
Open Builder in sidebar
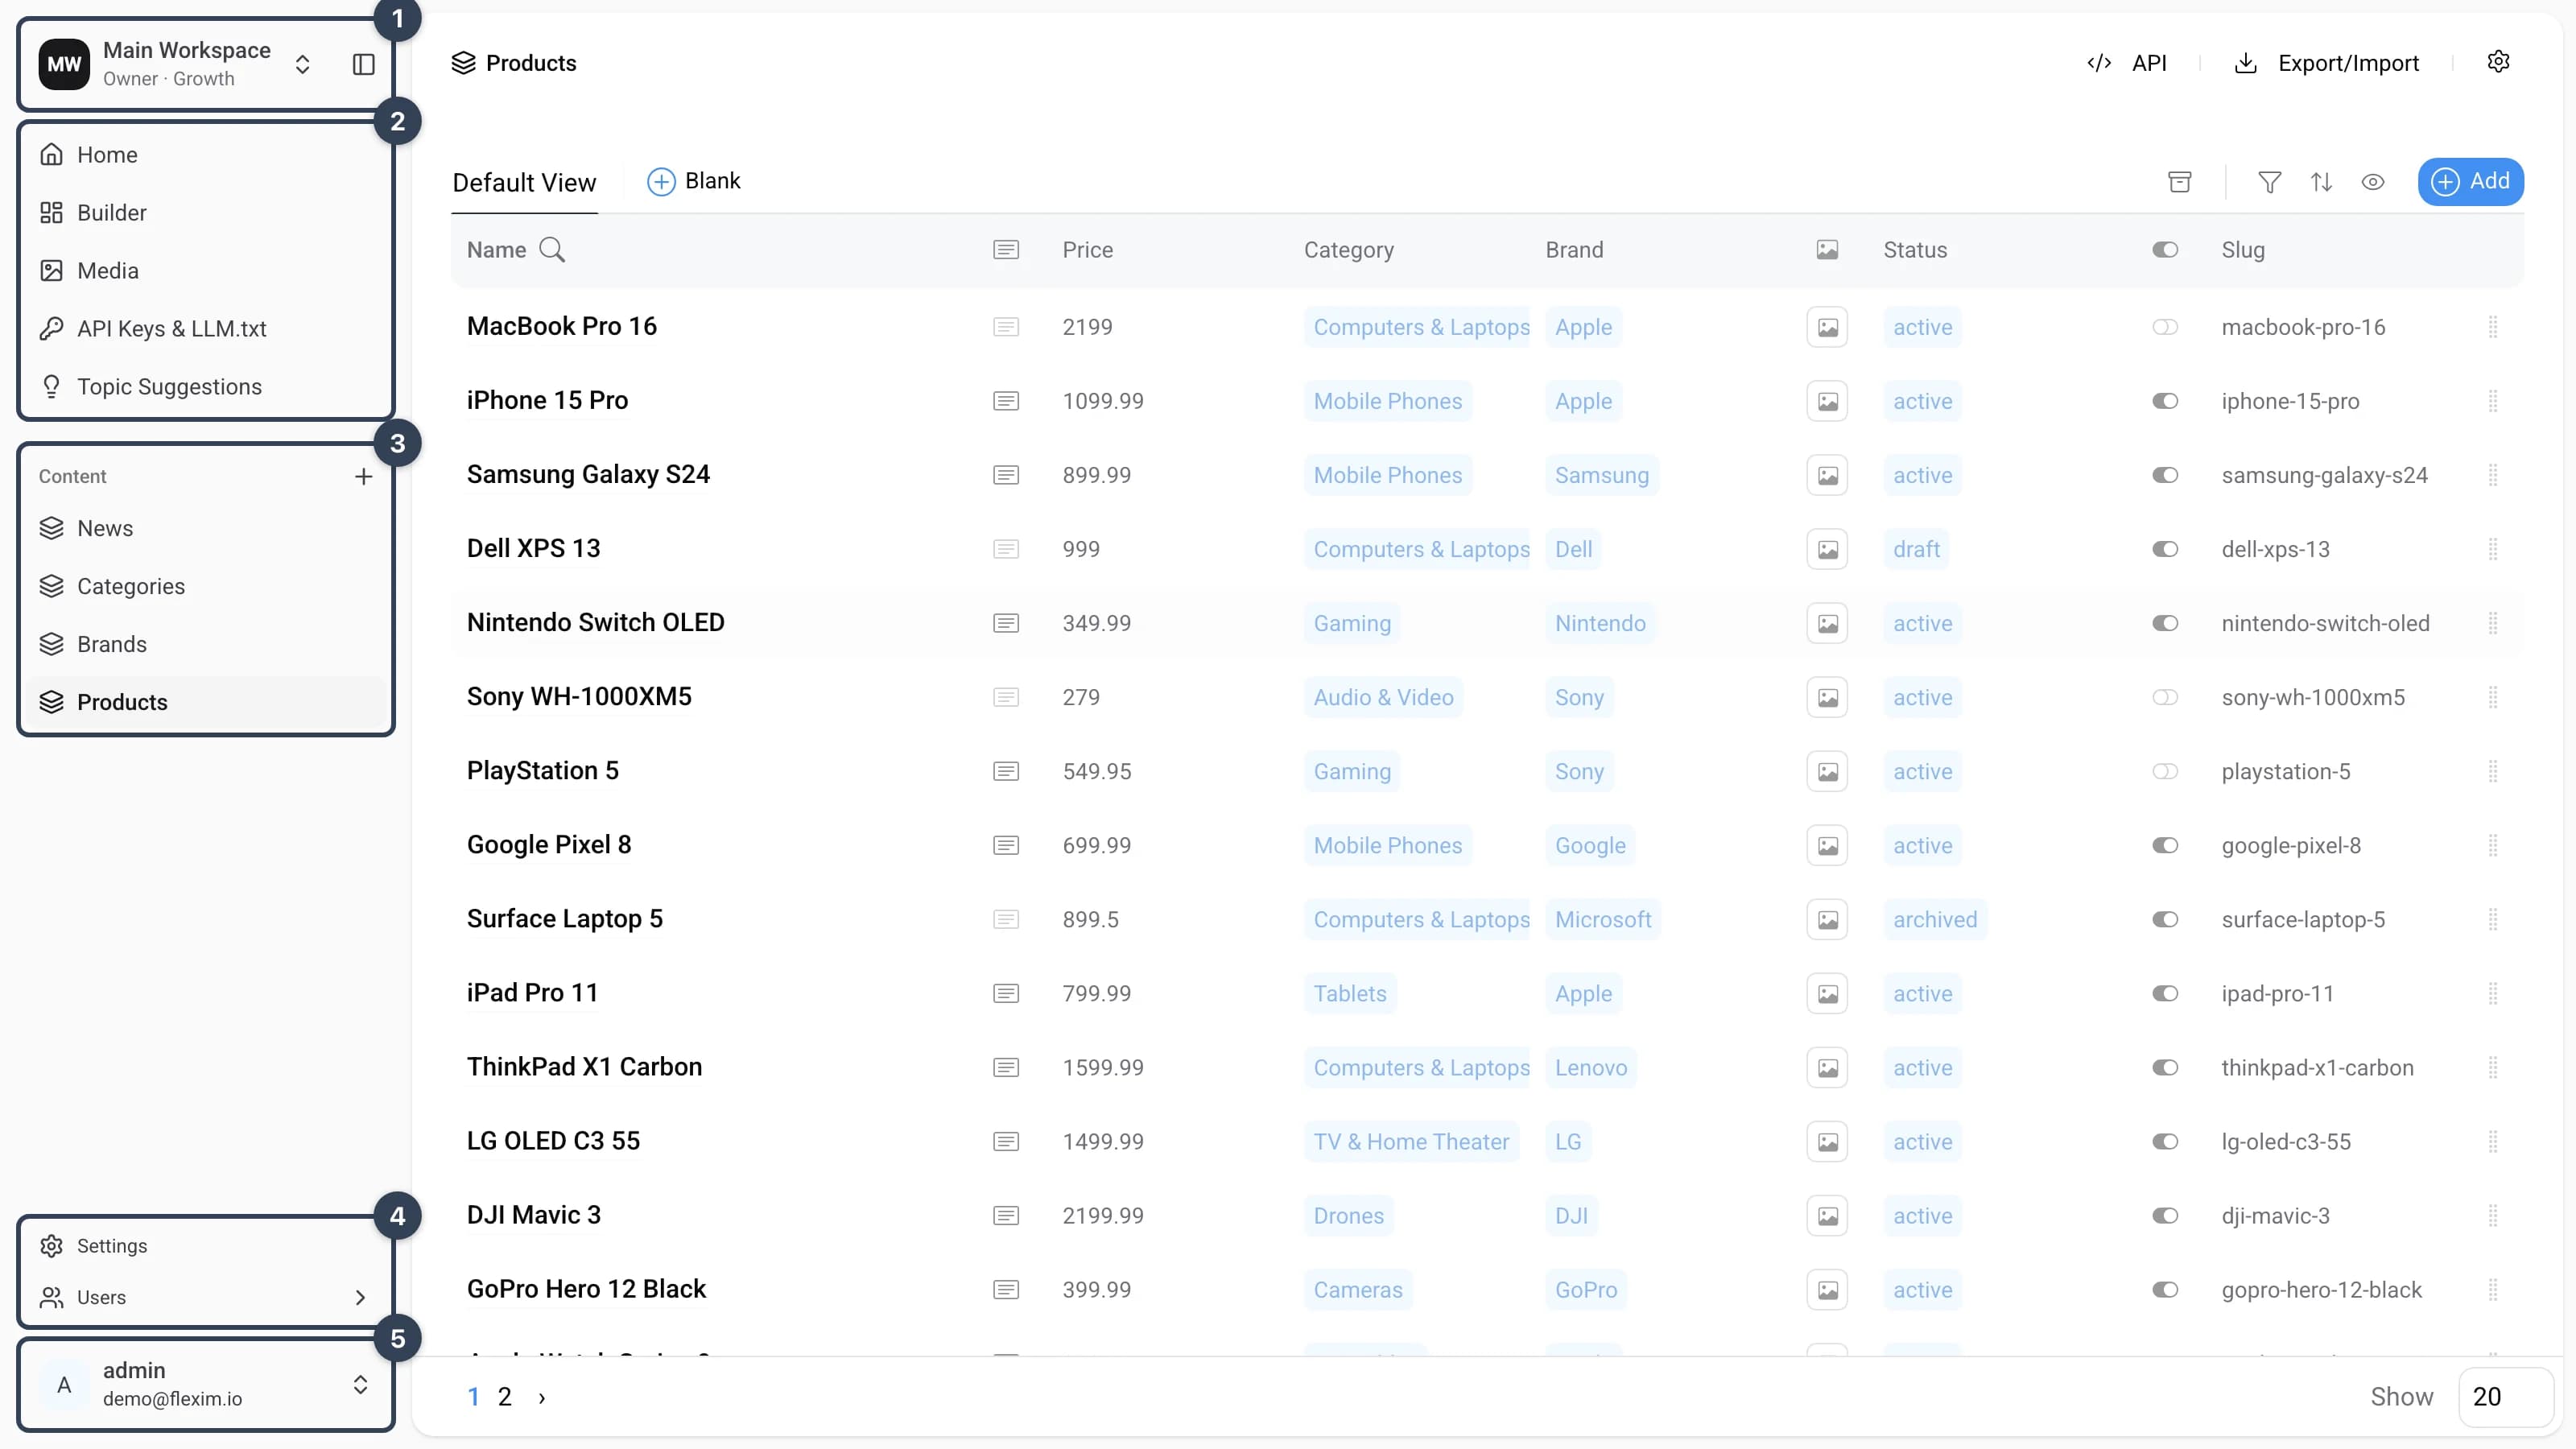point(206,213)
